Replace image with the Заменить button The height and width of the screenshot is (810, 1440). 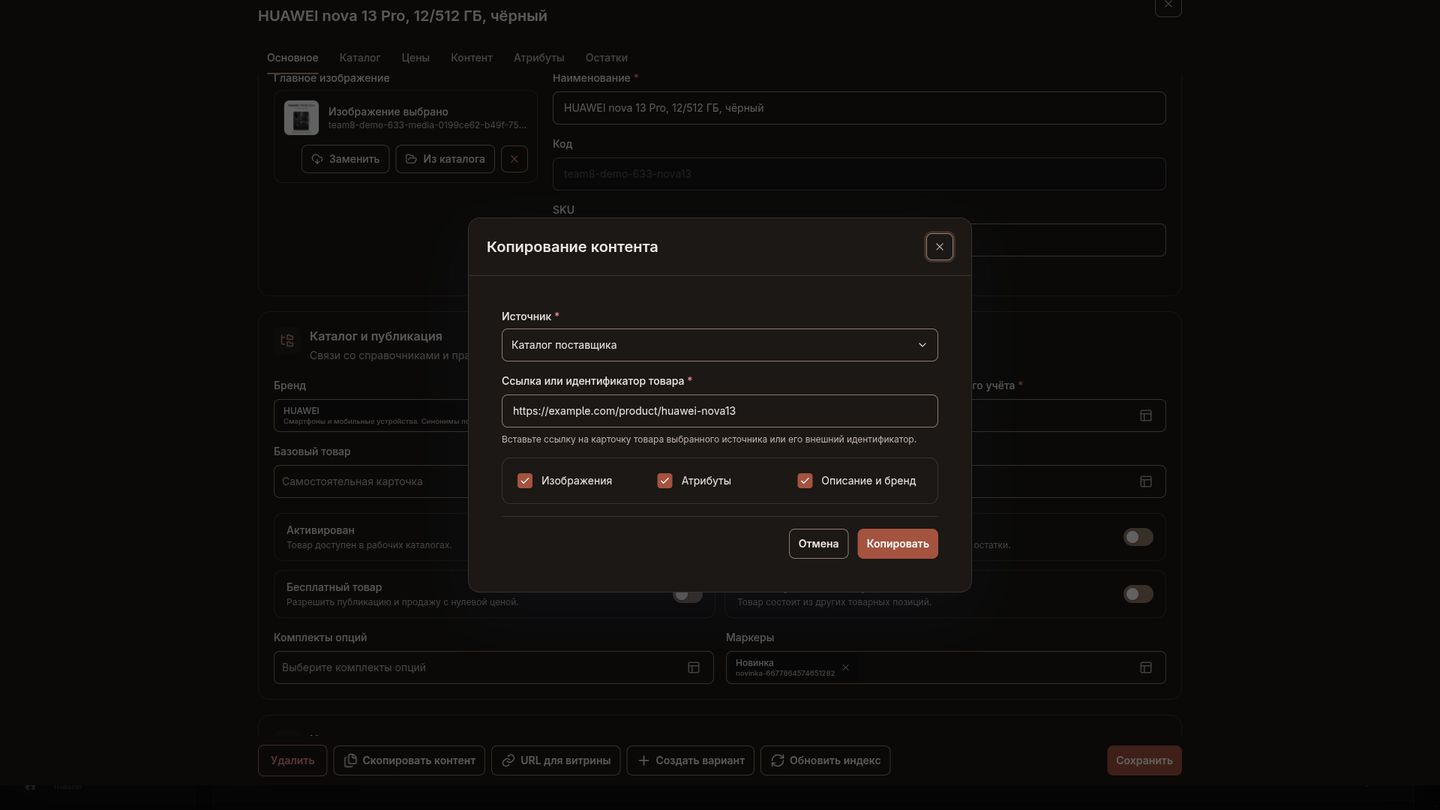tap(345, 159)
